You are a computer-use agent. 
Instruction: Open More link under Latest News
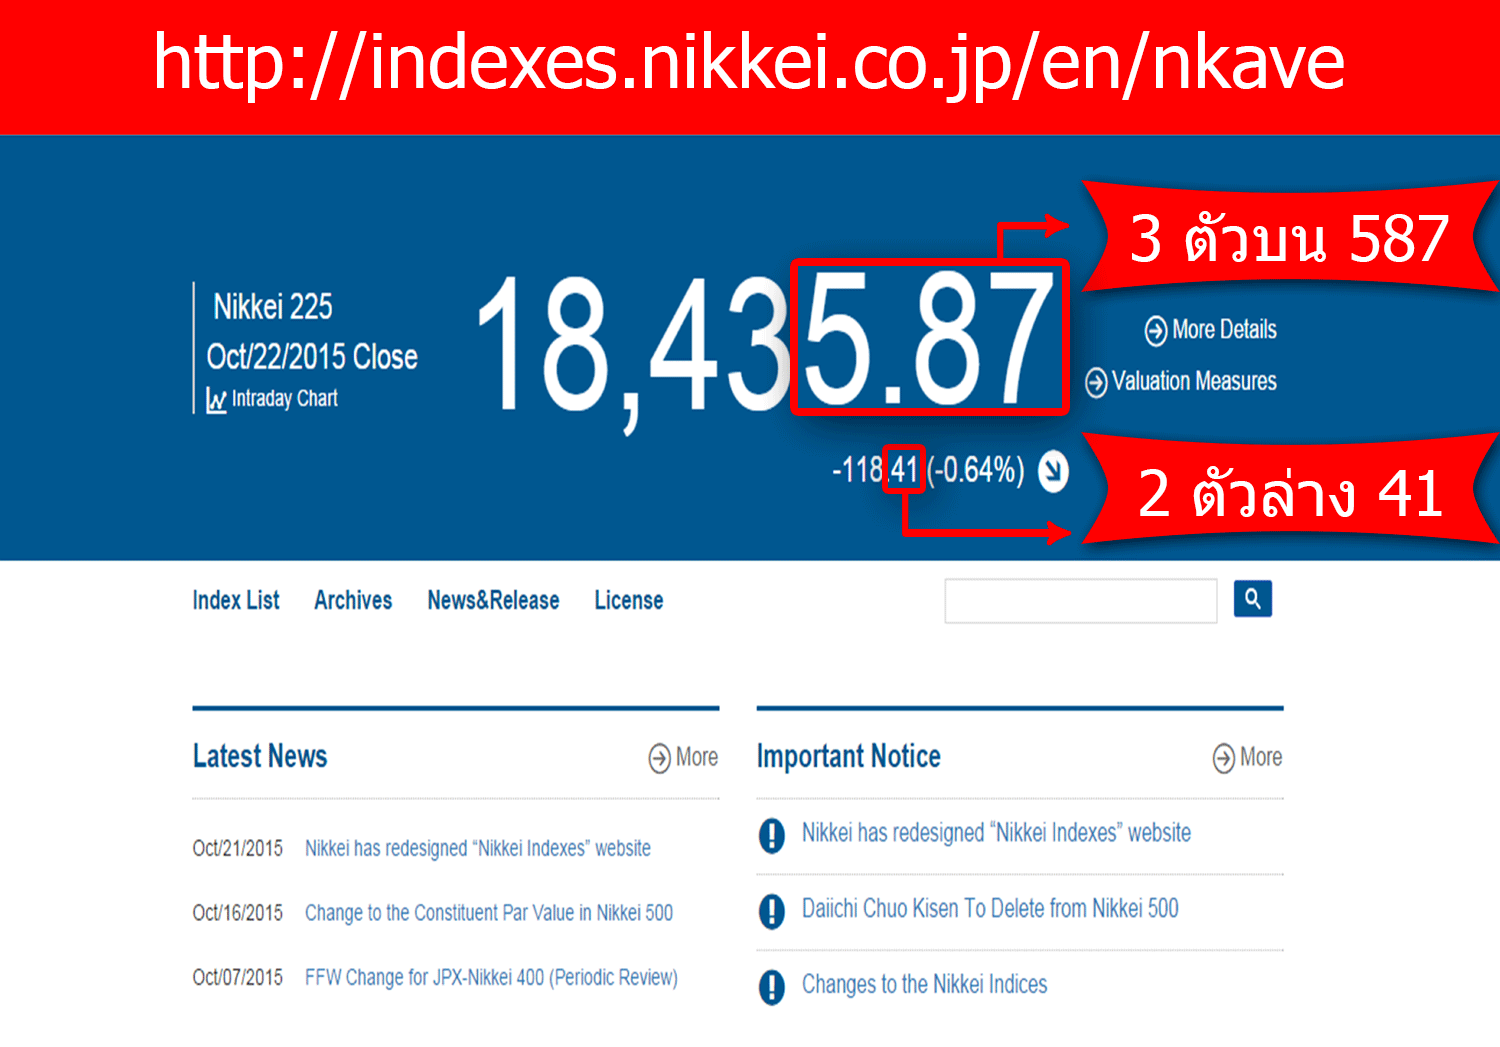click(x=697, y=757)
